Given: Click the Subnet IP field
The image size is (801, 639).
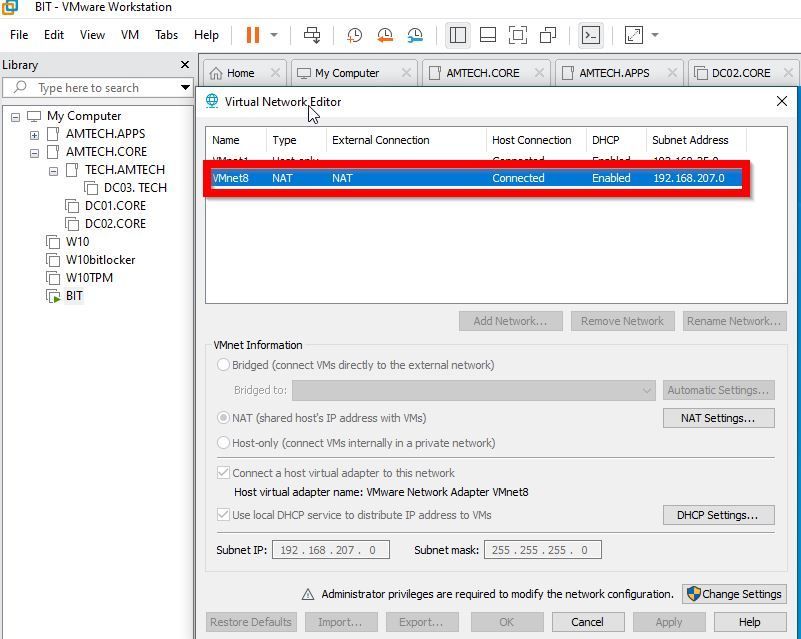Looking at the screenshot, I should [331, 550].
